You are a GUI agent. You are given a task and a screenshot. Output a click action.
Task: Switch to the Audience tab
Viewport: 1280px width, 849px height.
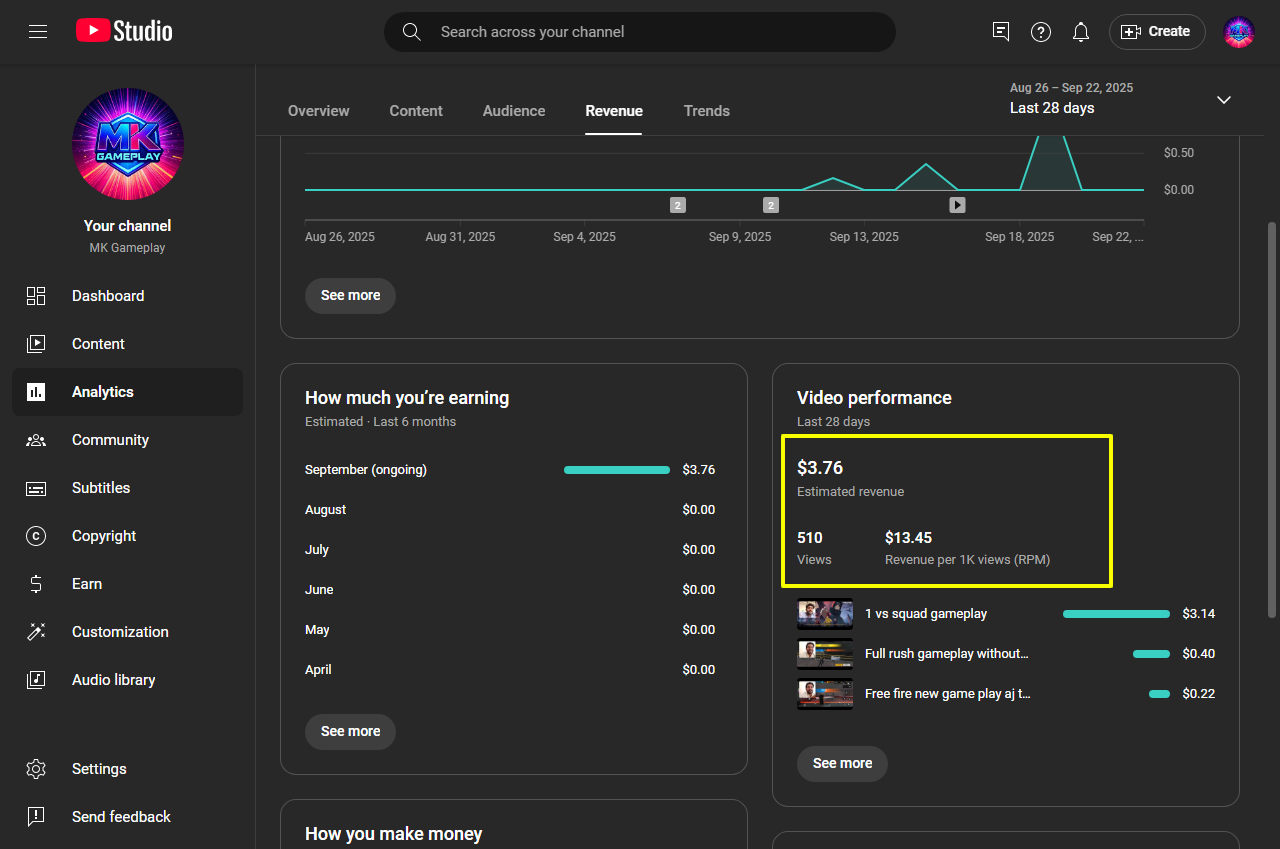click(514, 111)
